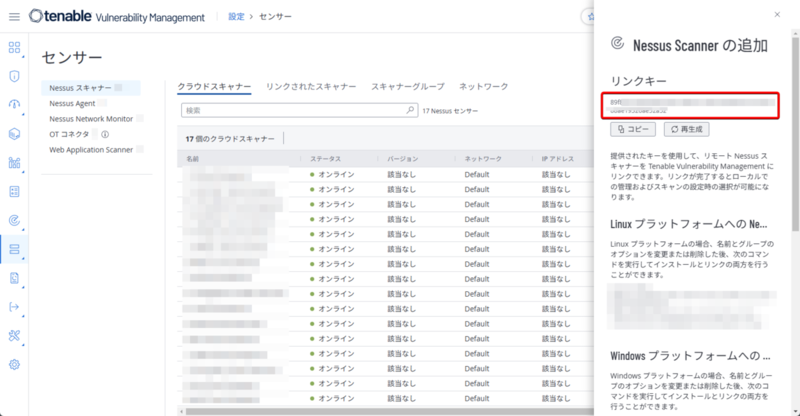Open the export arrow icon in sidebar
This screenshot has height=416, width=800.
[14, 307]
